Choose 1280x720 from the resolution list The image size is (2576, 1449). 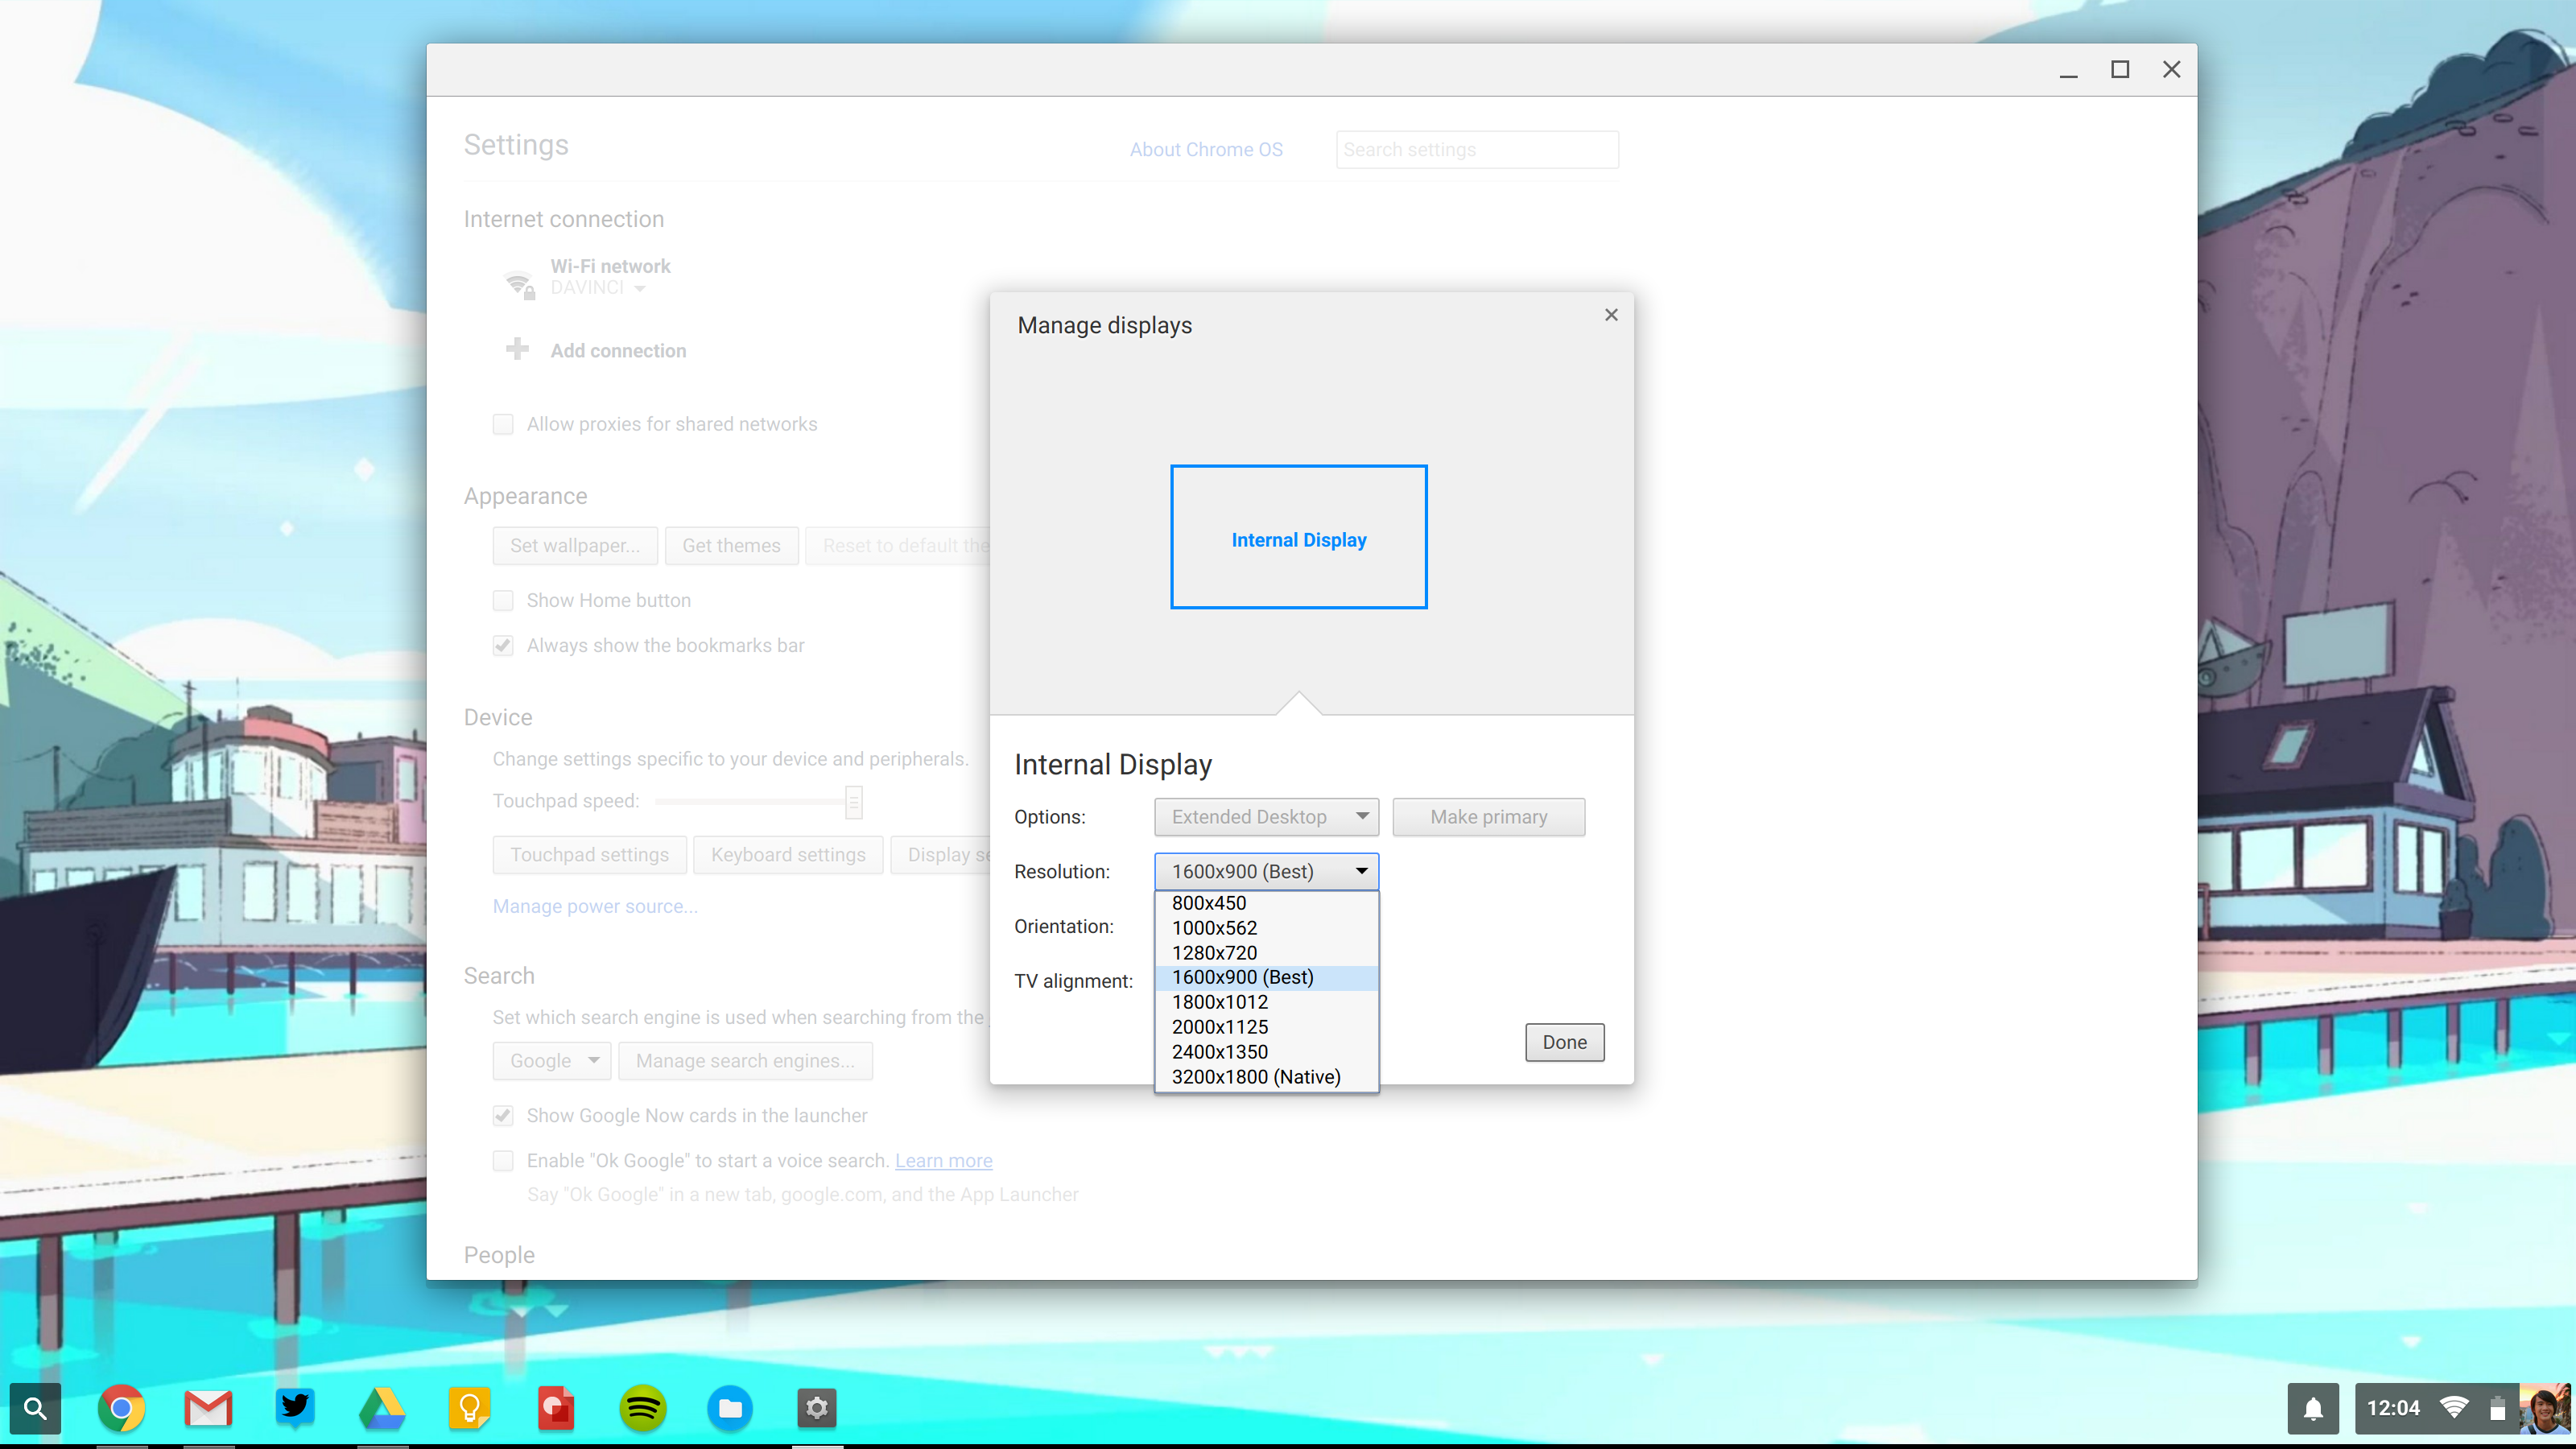[x=1214, y=953]
